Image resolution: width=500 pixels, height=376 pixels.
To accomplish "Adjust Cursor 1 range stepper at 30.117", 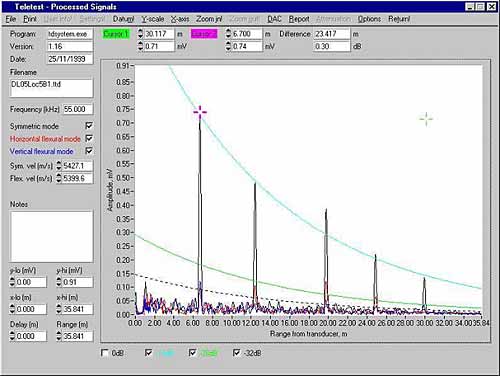I will 140,34.
